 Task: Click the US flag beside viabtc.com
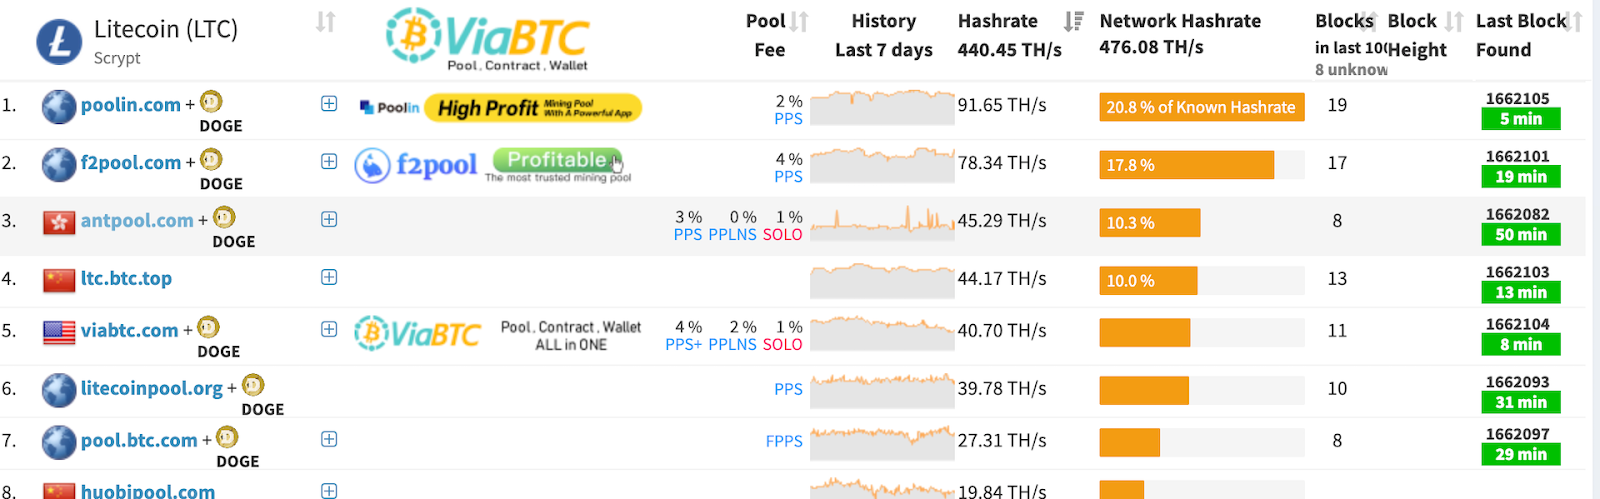tap(59, 331)
